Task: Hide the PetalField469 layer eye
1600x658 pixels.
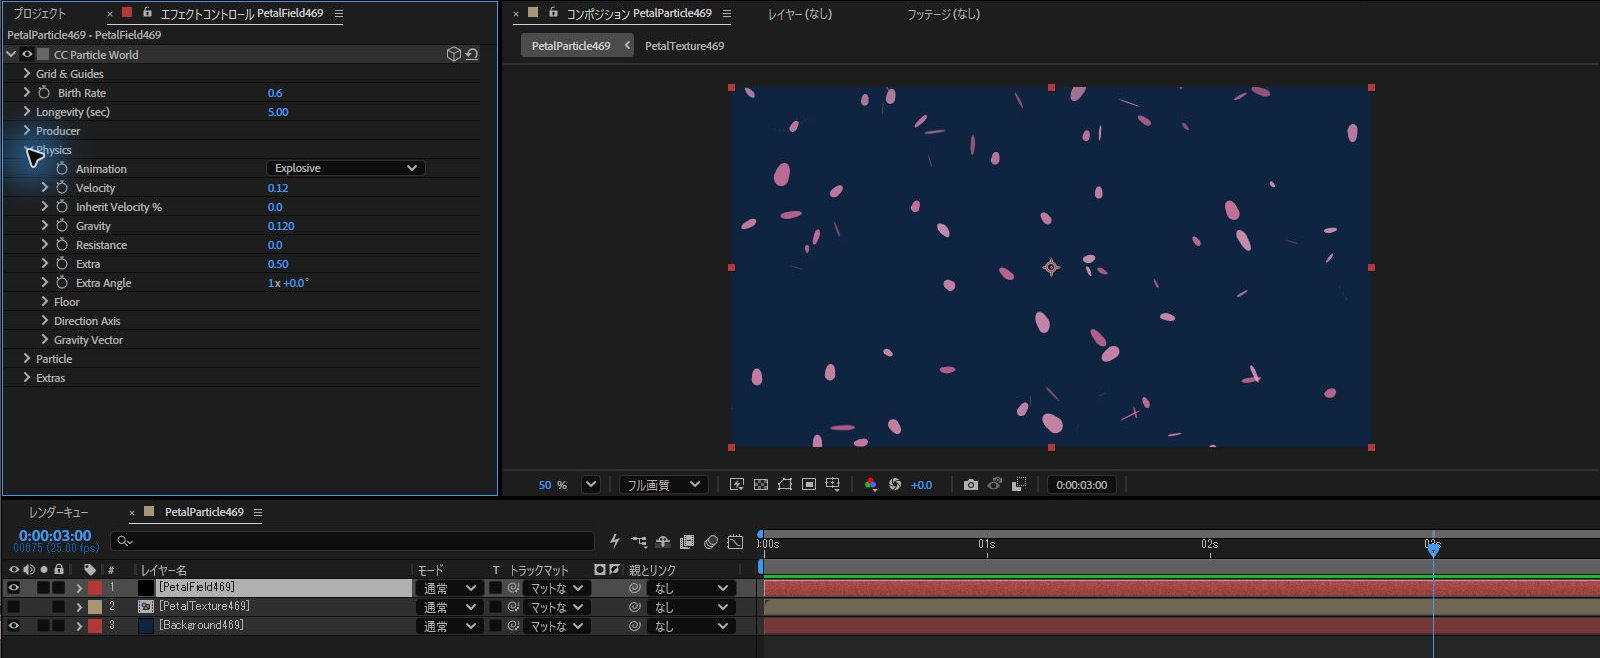Action: click(14, 587)
